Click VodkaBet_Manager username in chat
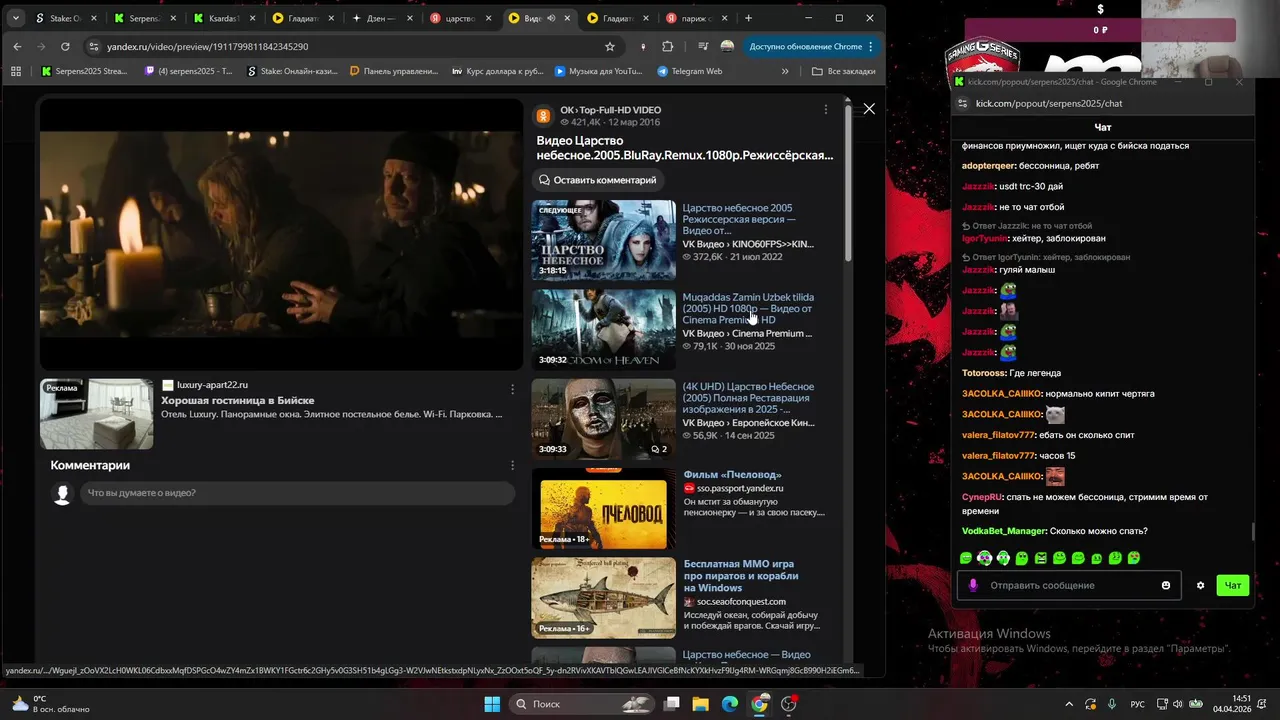The height and width of the screenshot is (720, 1280). pyautogui.click(x=1004, y=531)
